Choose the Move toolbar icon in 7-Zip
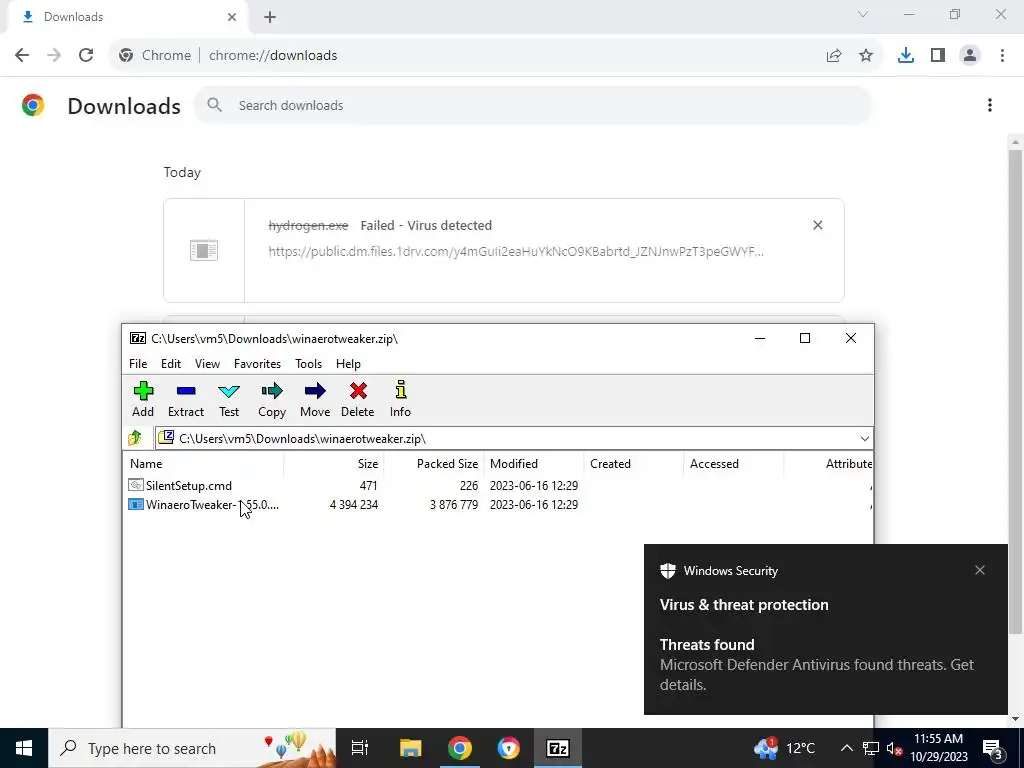Screen dimensions: 1024x768 [315, 399]
